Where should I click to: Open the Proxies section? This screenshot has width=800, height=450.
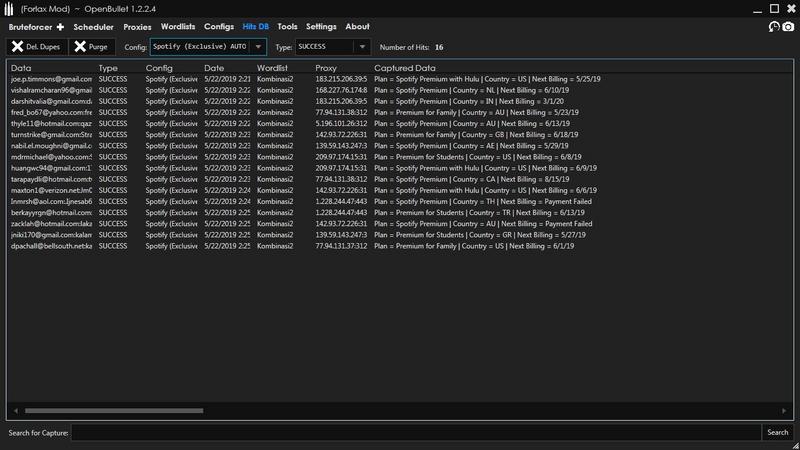137,27
